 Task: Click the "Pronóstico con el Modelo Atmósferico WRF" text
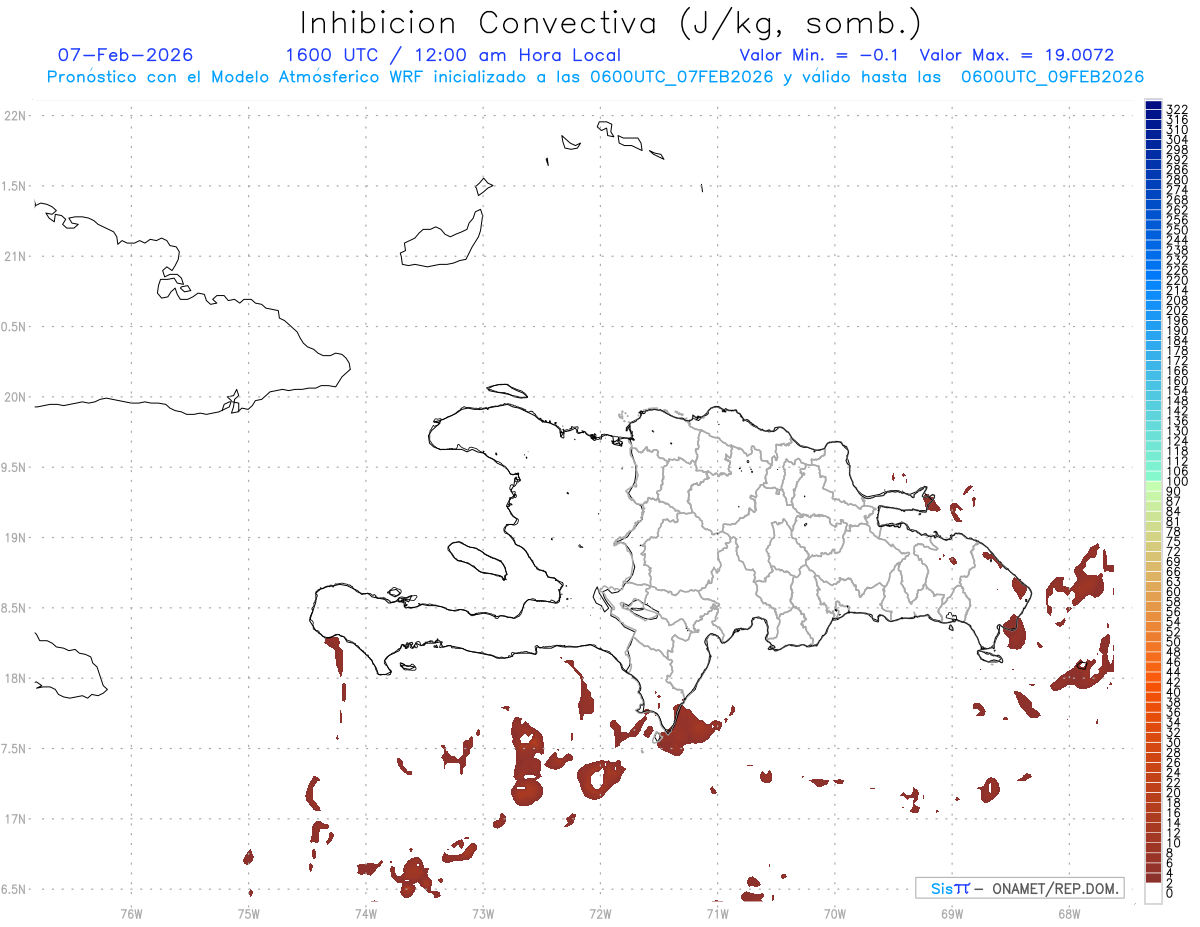coord(236,77)
